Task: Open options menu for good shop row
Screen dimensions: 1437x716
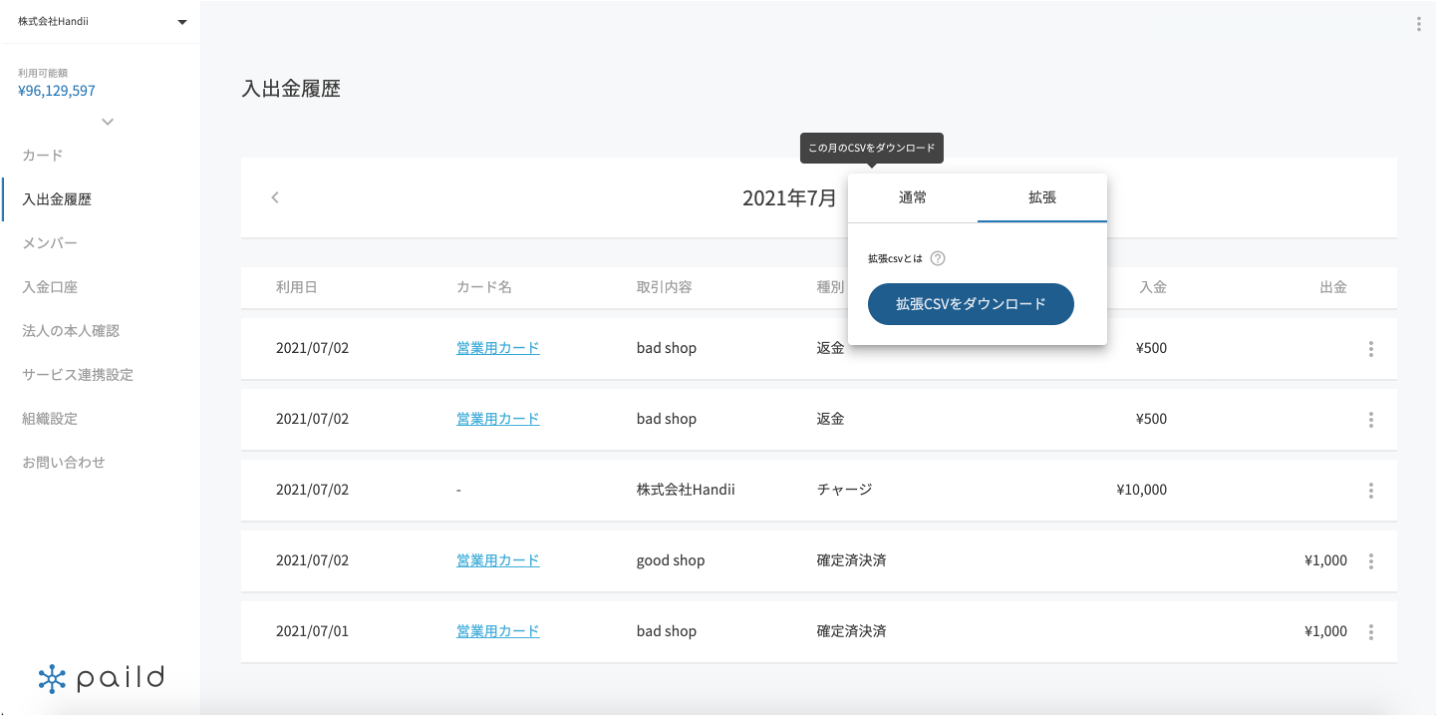Action: tap(1370, 561)
